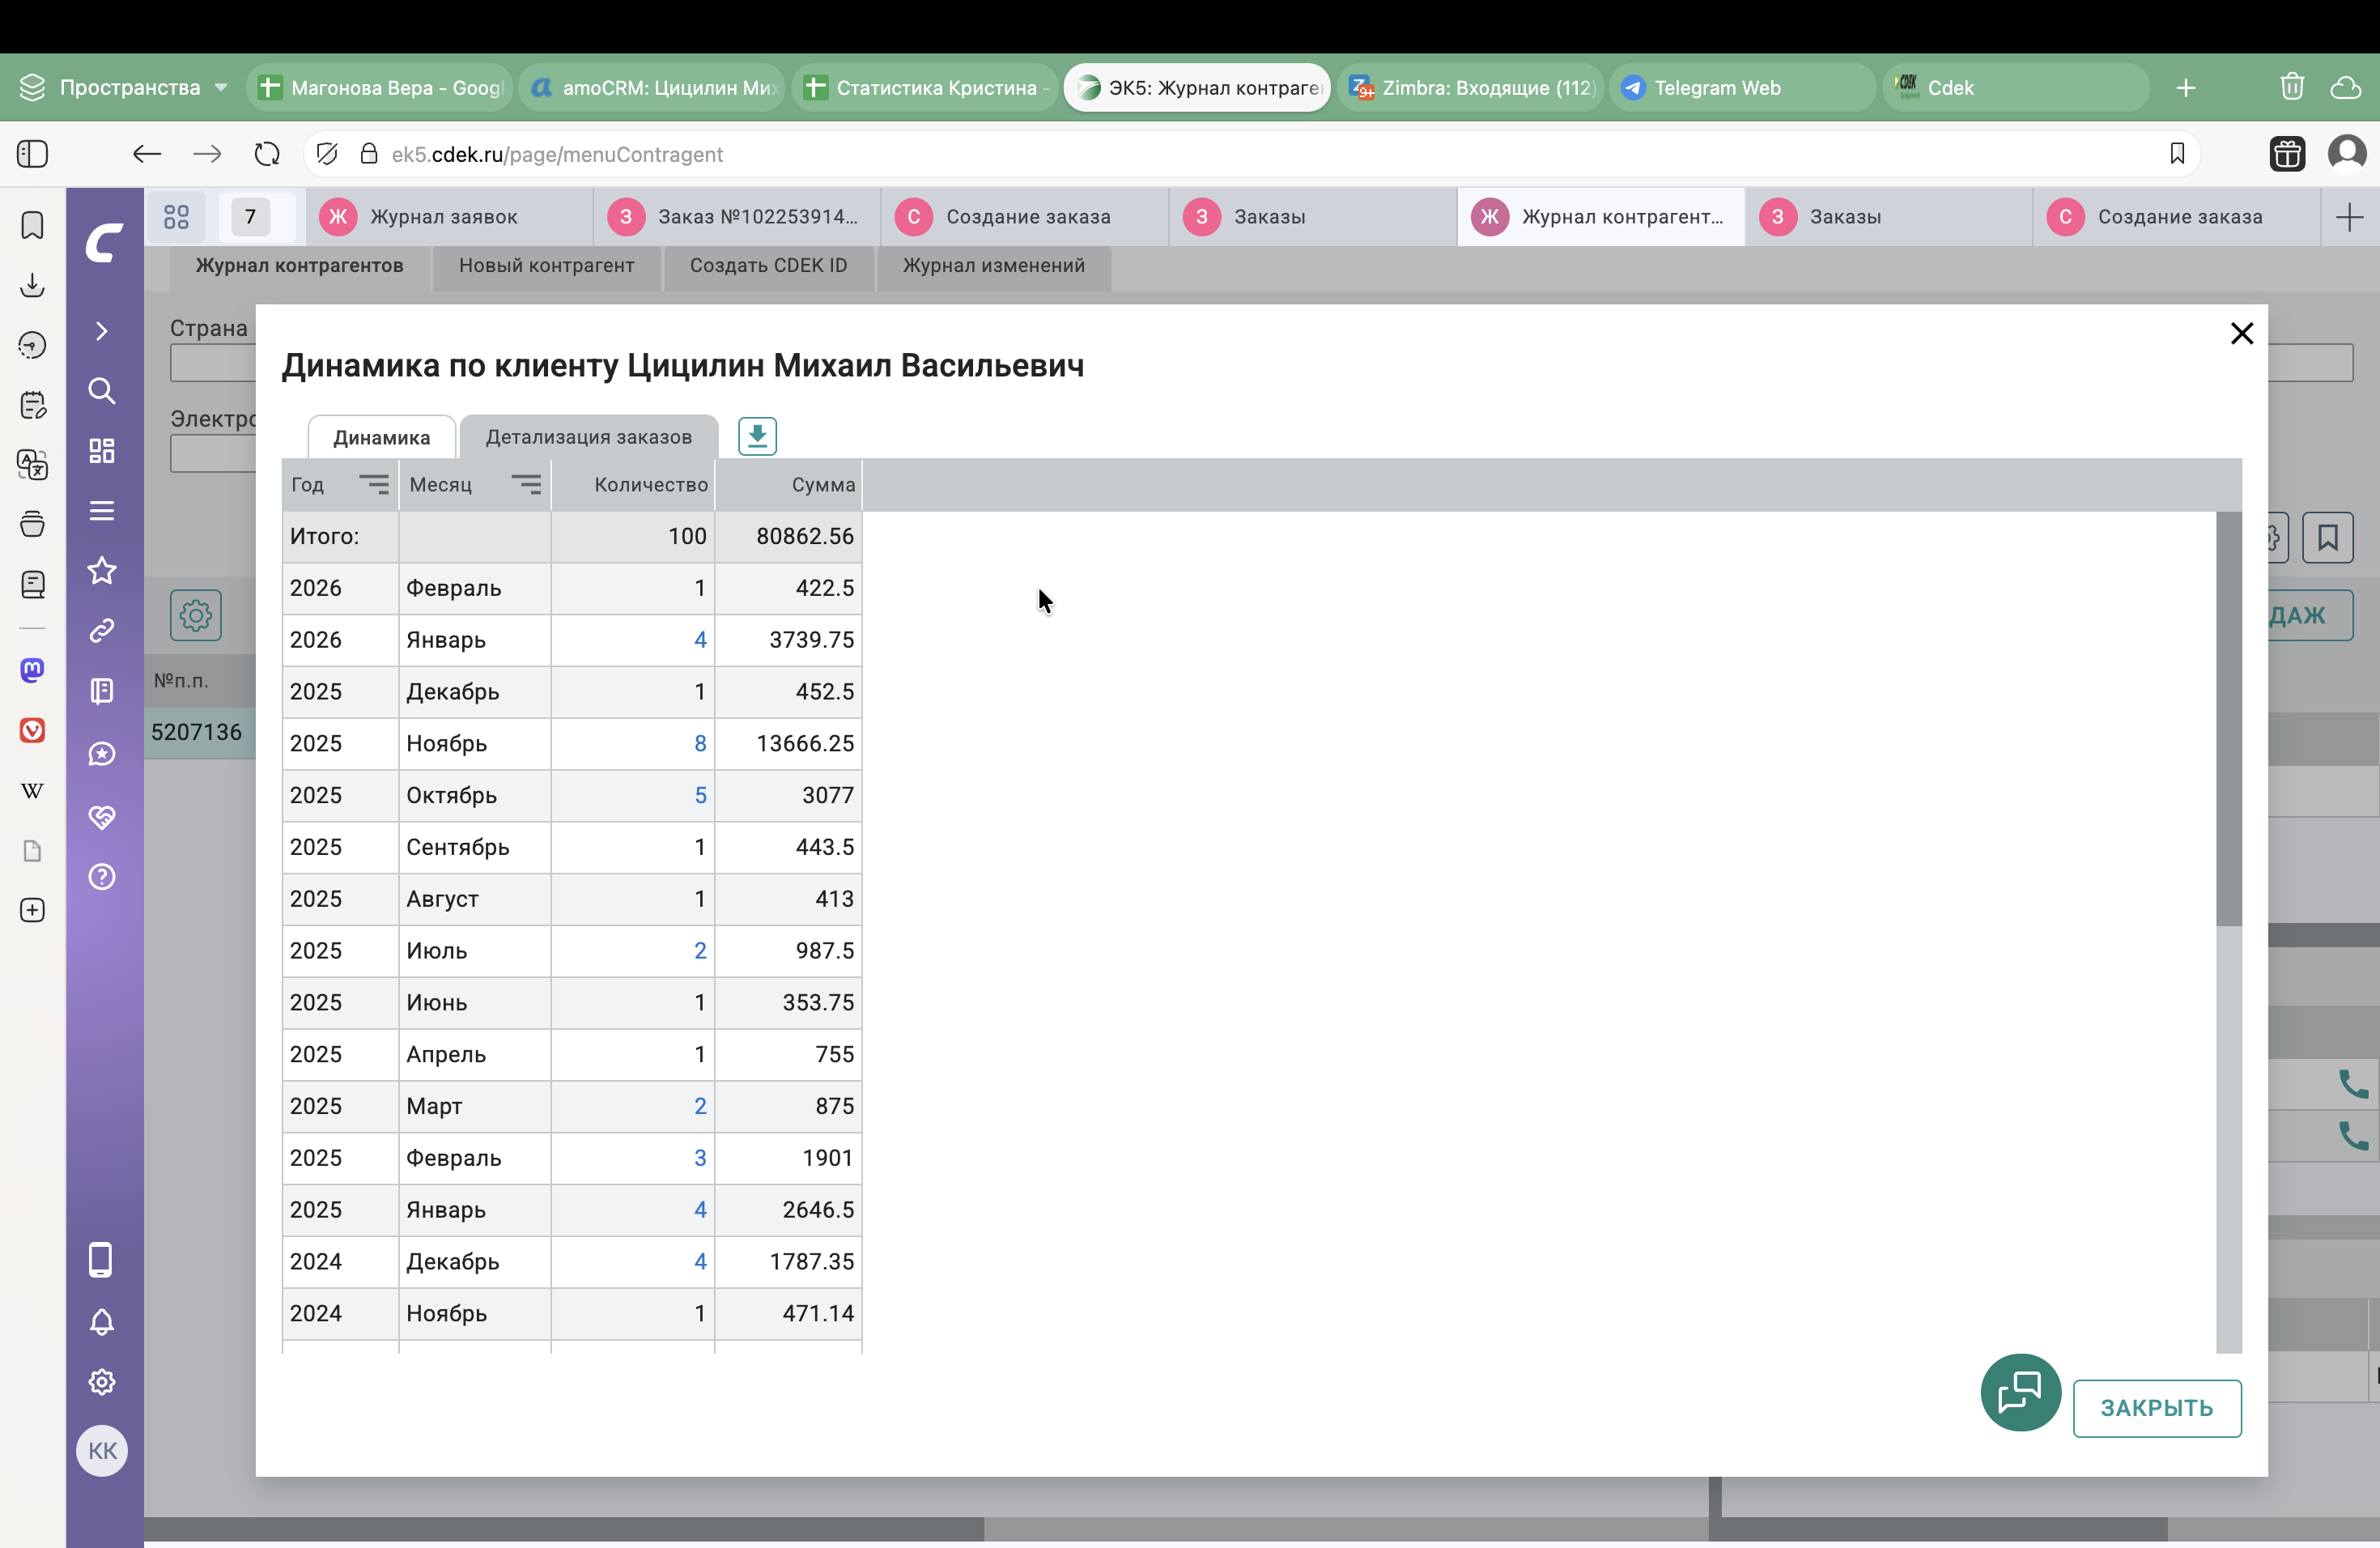Click the browser address bar URL
The width and height of the screenshot is (2380, 1548).
[557, 154]
